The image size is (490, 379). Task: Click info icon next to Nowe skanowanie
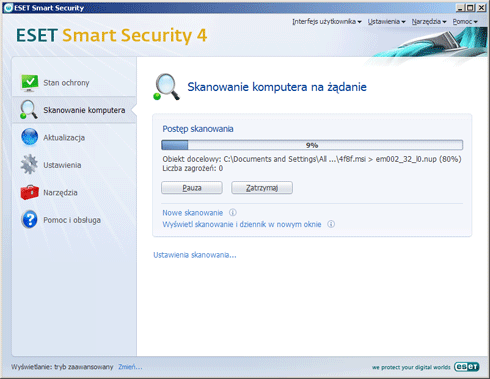(x=233, y=212)
